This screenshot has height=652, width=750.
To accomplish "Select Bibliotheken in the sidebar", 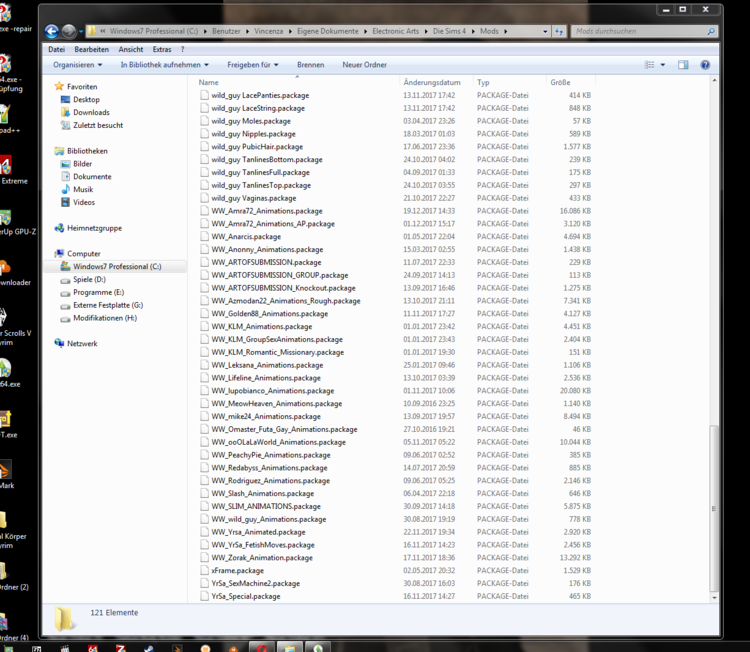I will coord(87,151).
